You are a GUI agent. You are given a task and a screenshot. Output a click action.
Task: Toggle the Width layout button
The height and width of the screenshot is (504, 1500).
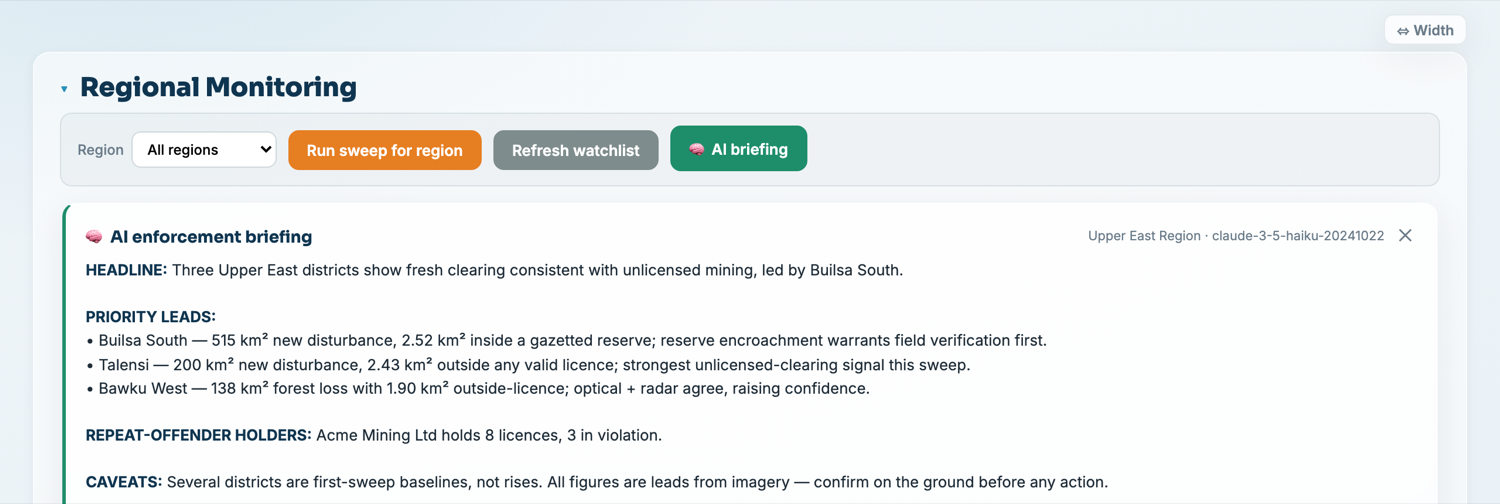pyautogui.click(x=1425, y=30)
